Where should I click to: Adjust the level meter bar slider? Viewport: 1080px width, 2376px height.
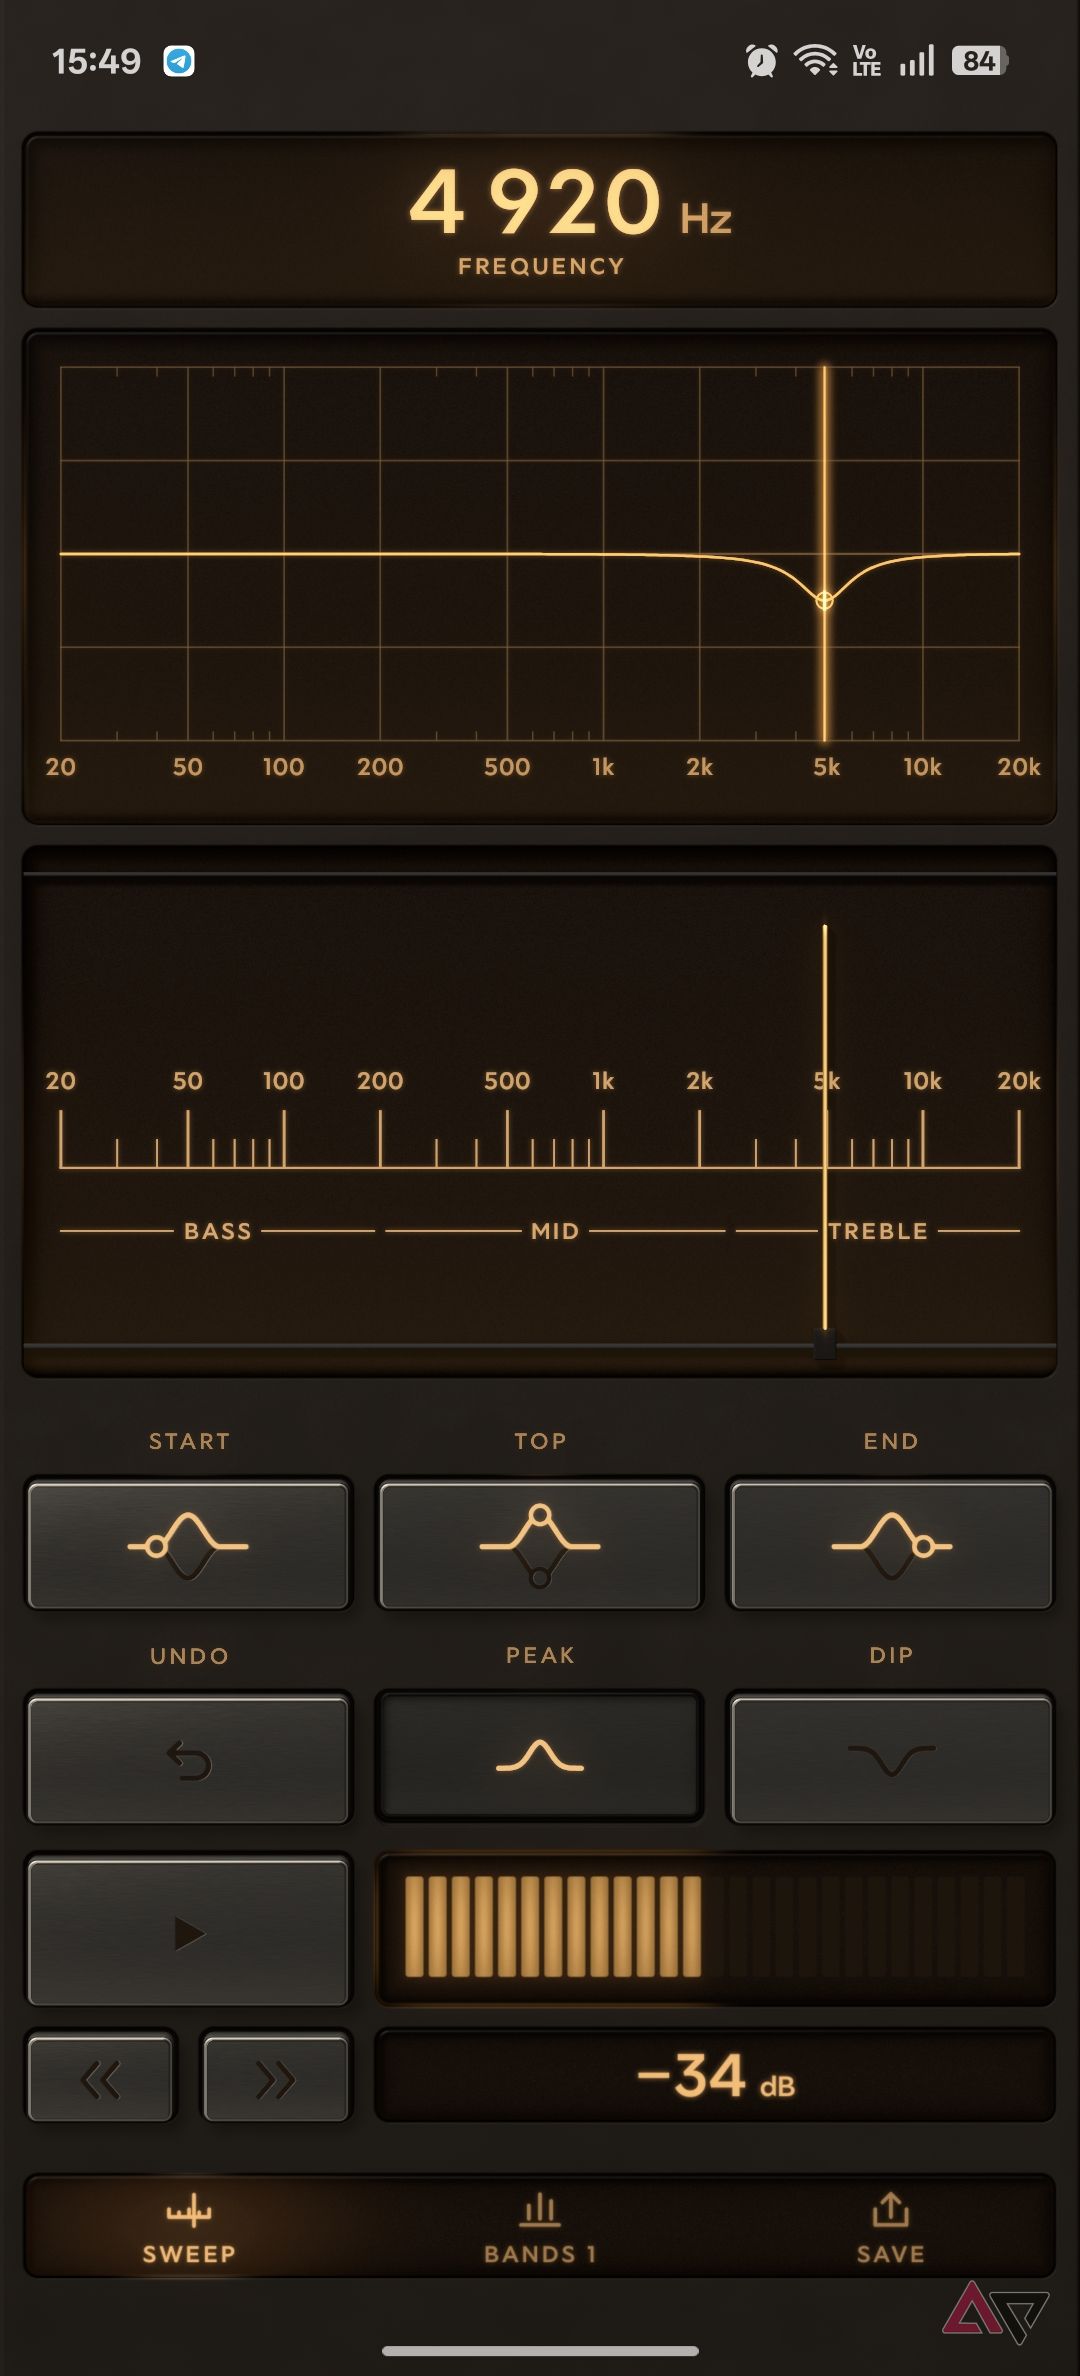[715, 1927]
